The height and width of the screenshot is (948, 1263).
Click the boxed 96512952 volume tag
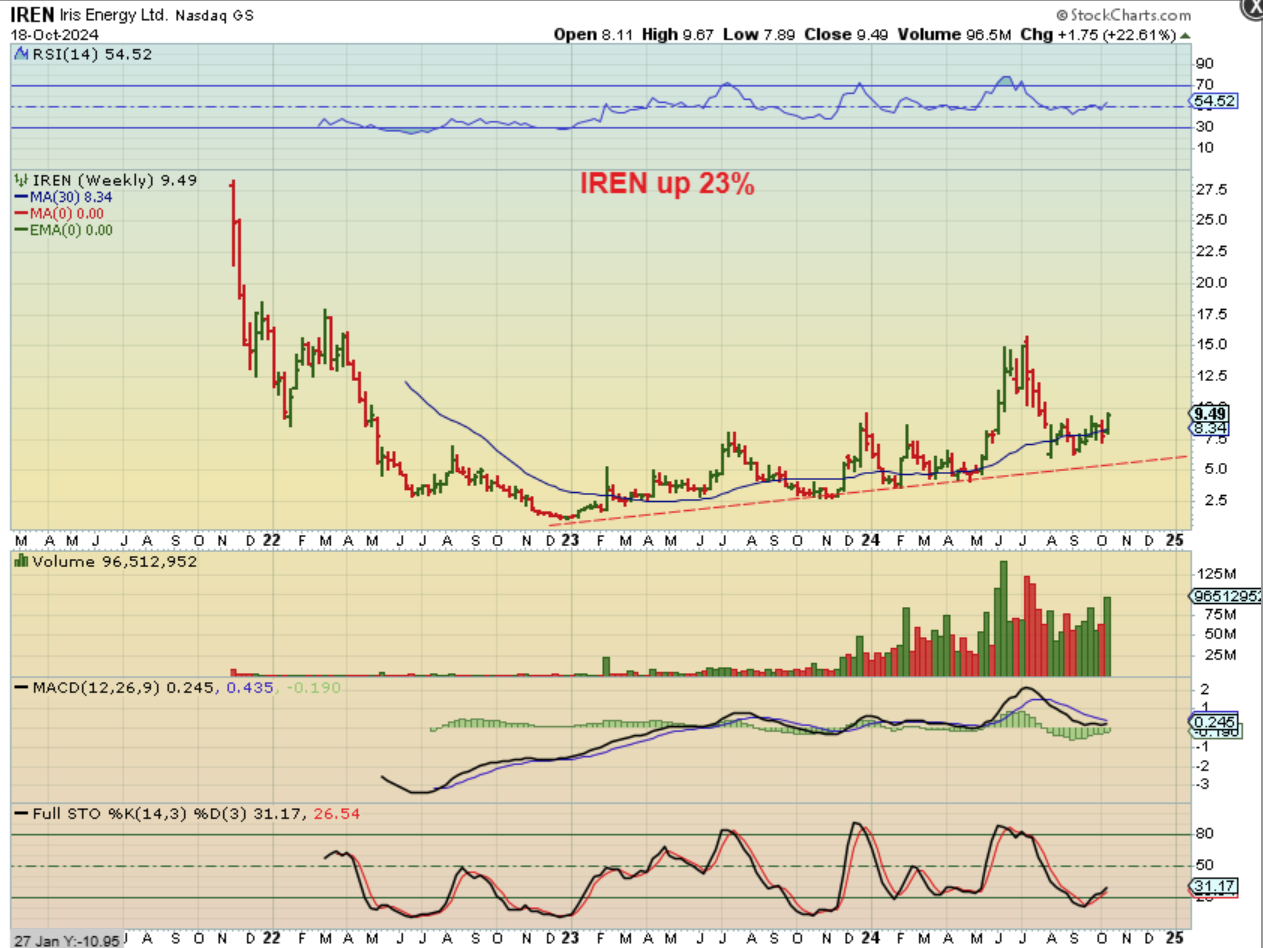point(1226,595)
